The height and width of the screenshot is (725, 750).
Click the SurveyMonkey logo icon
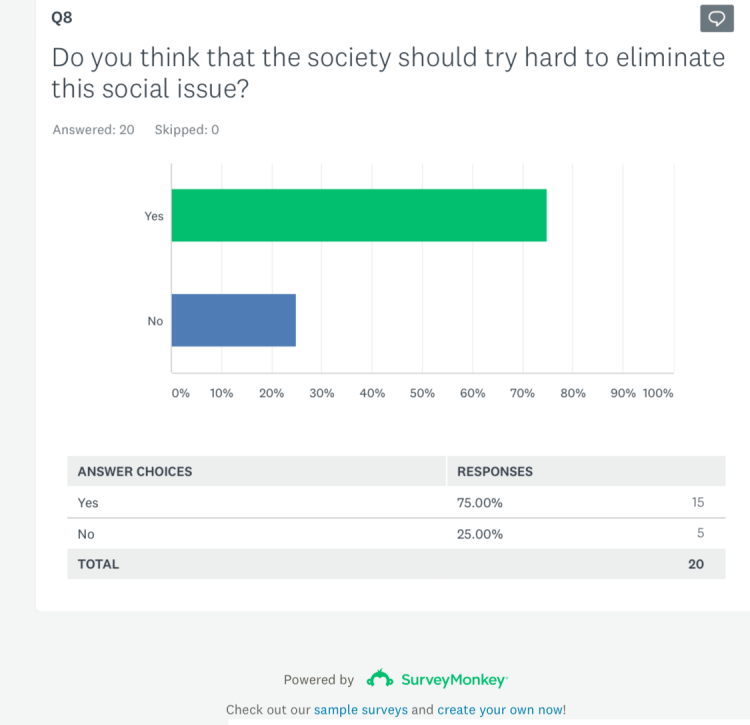coord(380,679)
